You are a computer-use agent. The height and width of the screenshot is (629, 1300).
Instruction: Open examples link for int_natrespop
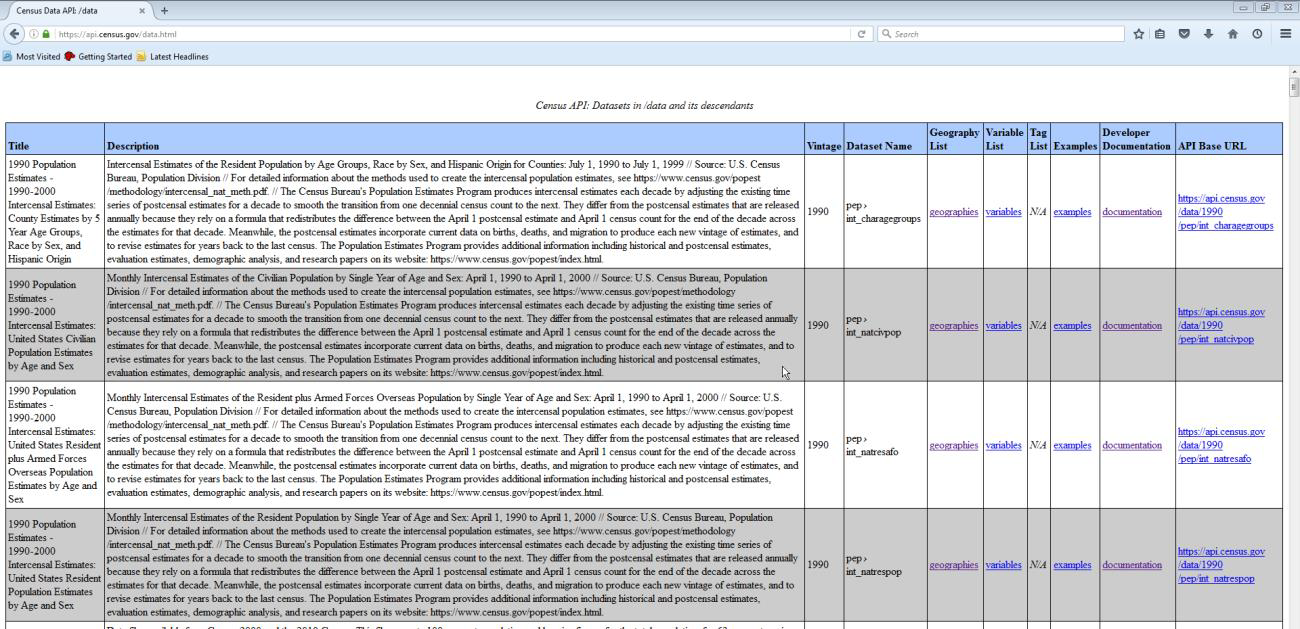1072,565
